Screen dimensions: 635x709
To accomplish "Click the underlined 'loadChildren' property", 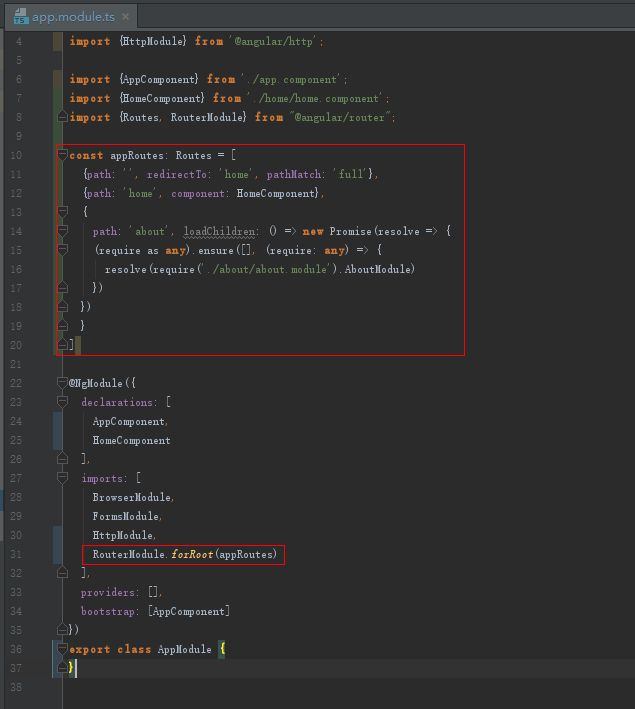I will [219, 231].
